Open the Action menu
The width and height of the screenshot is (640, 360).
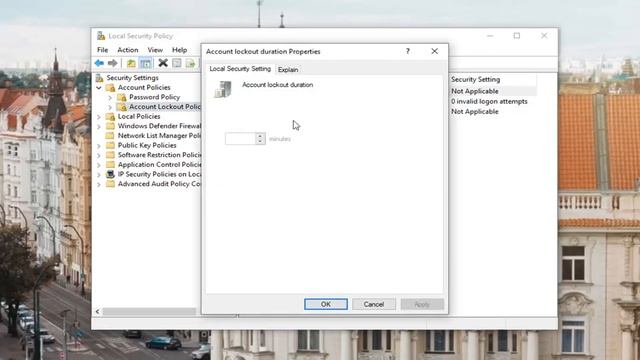point(128,50)
